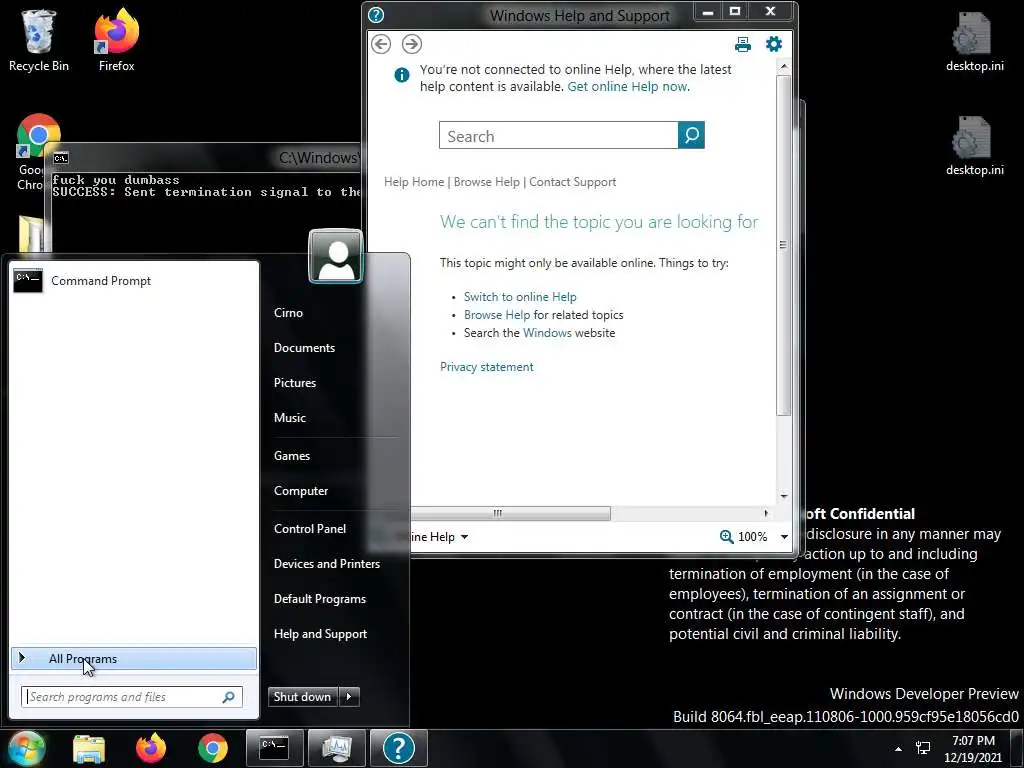Screen dimensions: 1024x768
Task: Open the Help options gear icon
Action: (774, 44)
